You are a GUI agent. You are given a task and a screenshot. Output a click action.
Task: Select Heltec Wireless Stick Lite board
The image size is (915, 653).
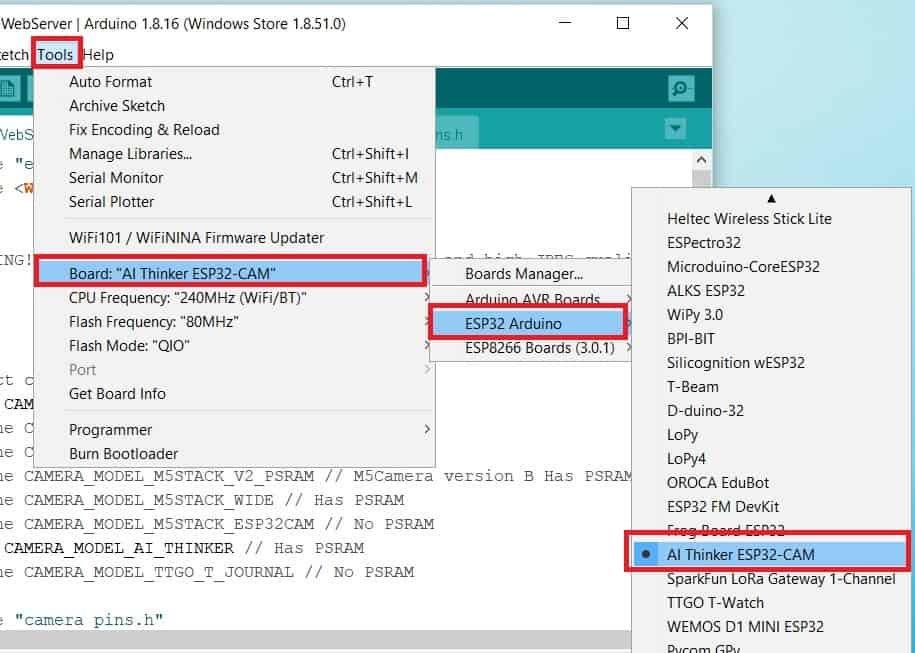(771, 218)
